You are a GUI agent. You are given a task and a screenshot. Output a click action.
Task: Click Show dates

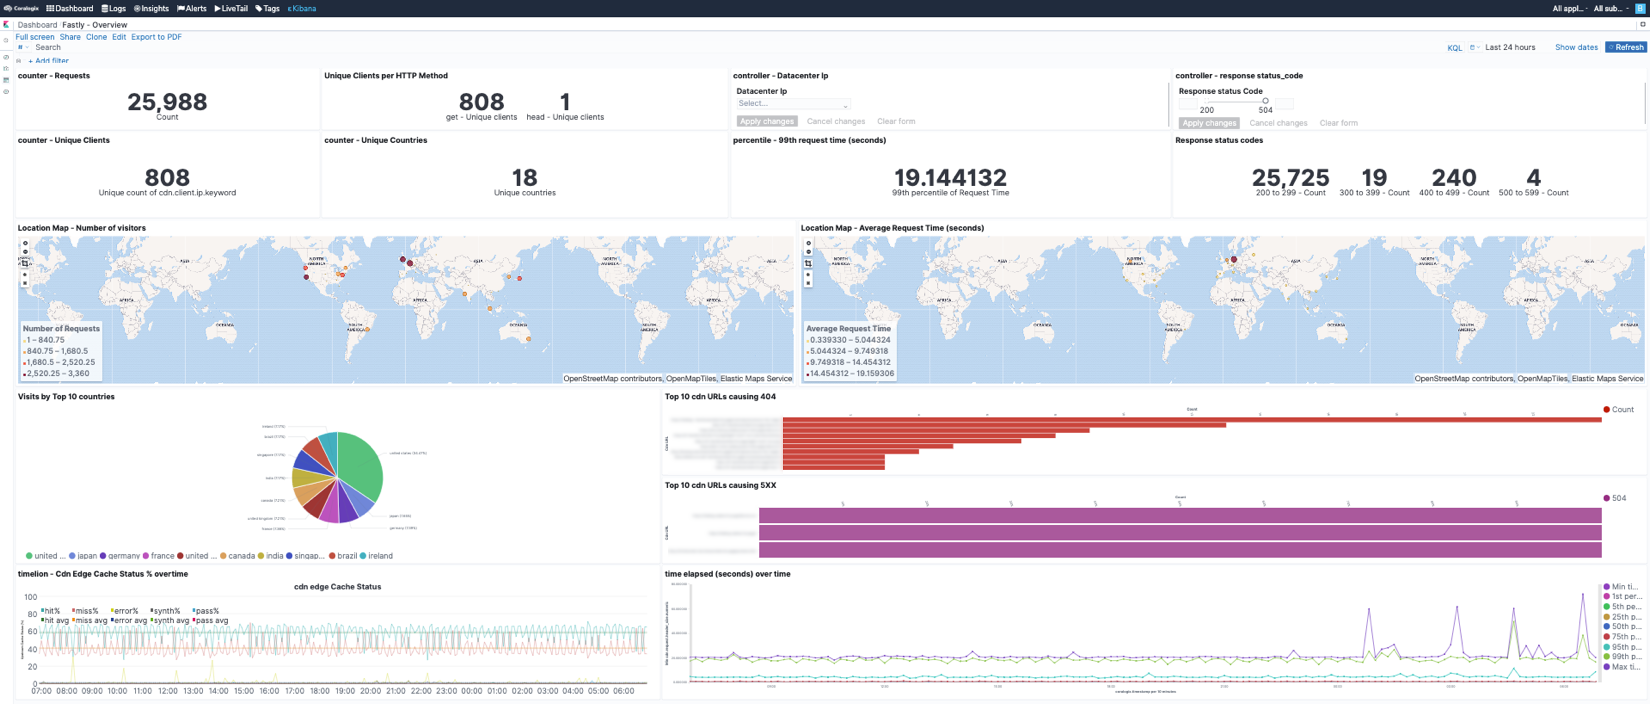pyautogui.click(x=1576, y=47)
